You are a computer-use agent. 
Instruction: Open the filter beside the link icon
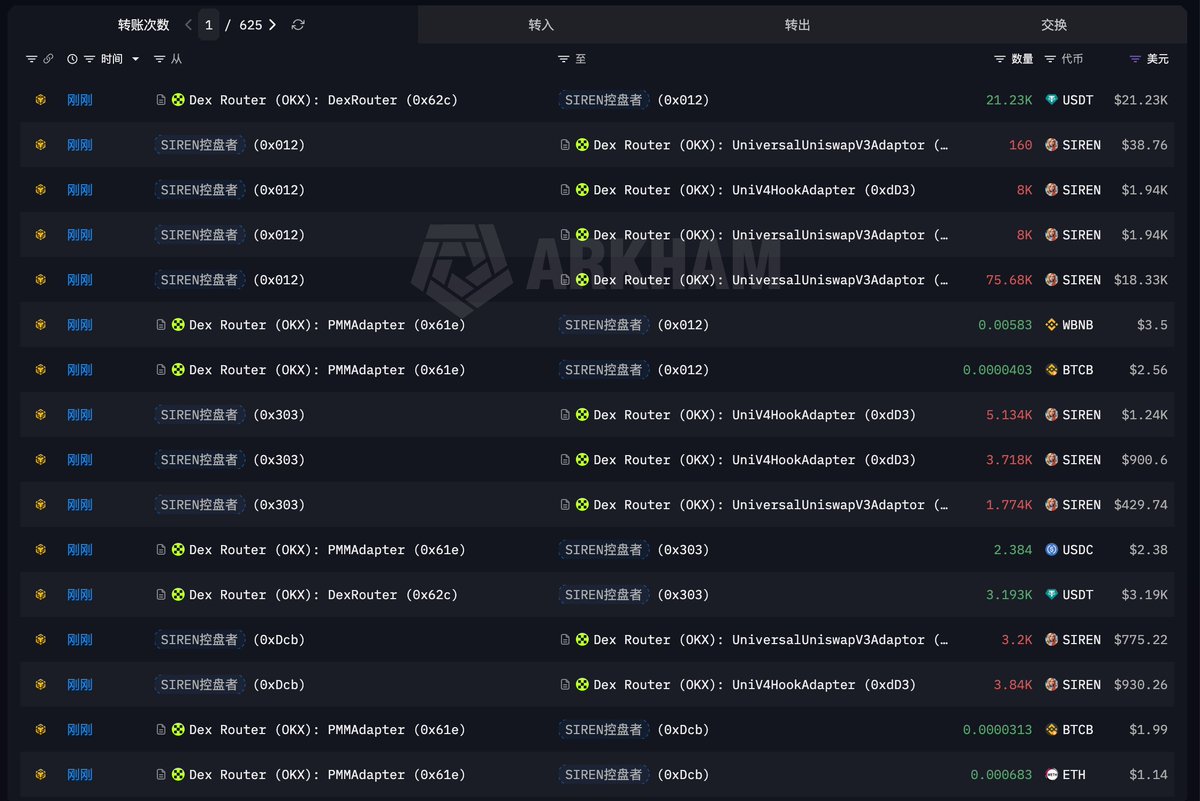click(x=31, y=60)
